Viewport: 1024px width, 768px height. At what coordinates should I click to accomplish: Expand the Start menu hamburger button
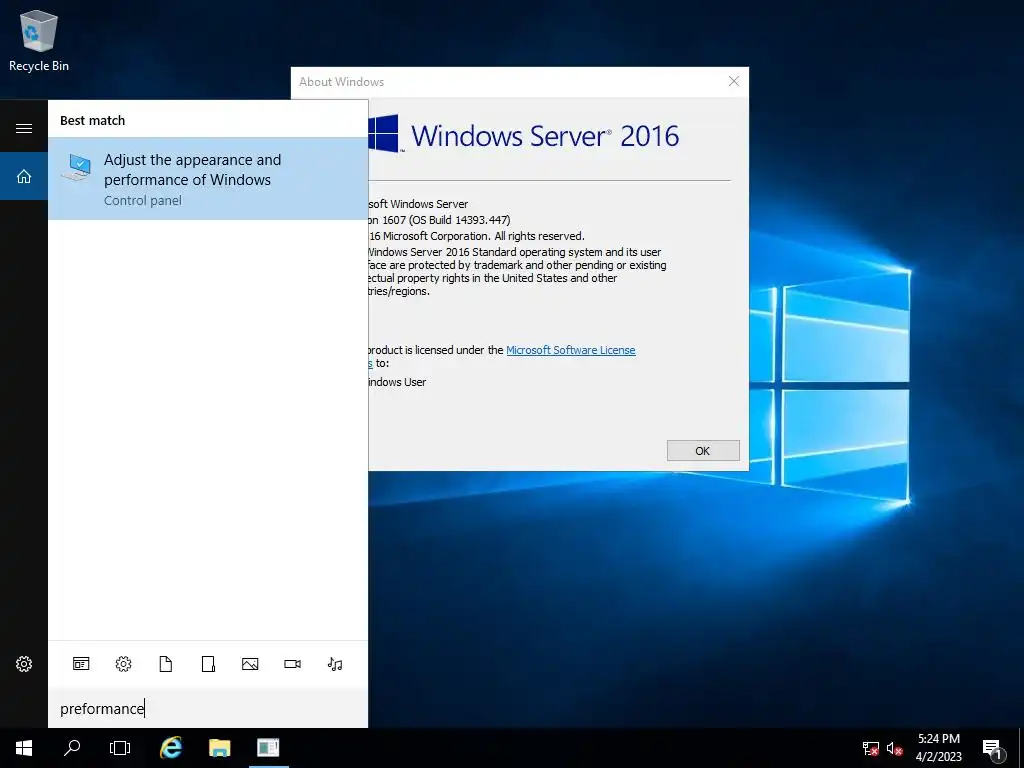[24, 128]
